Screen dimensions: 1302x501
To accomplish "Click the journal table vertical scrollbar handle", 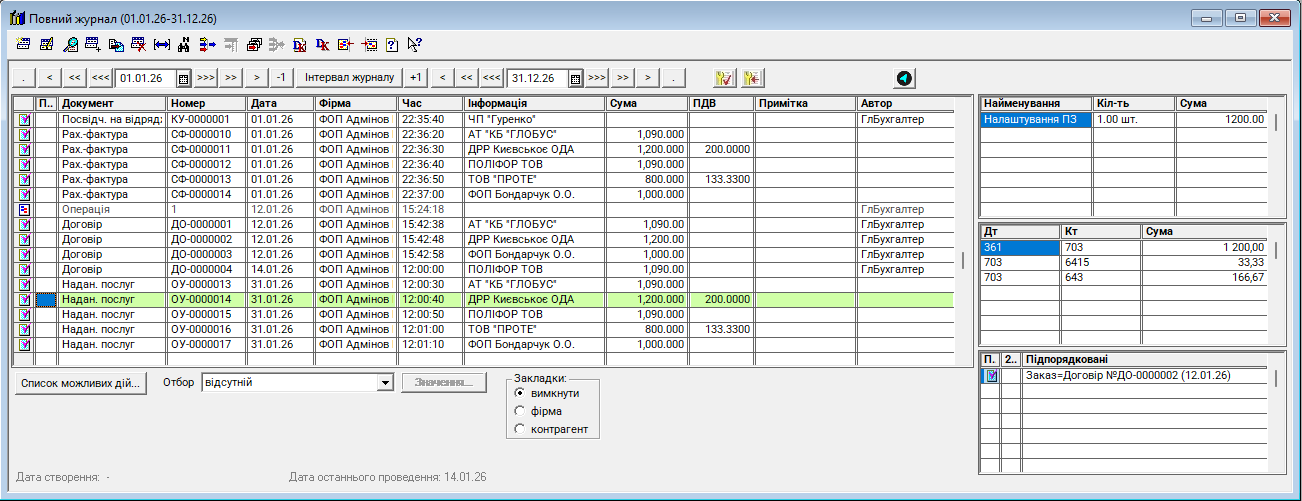I will (964, 260).
